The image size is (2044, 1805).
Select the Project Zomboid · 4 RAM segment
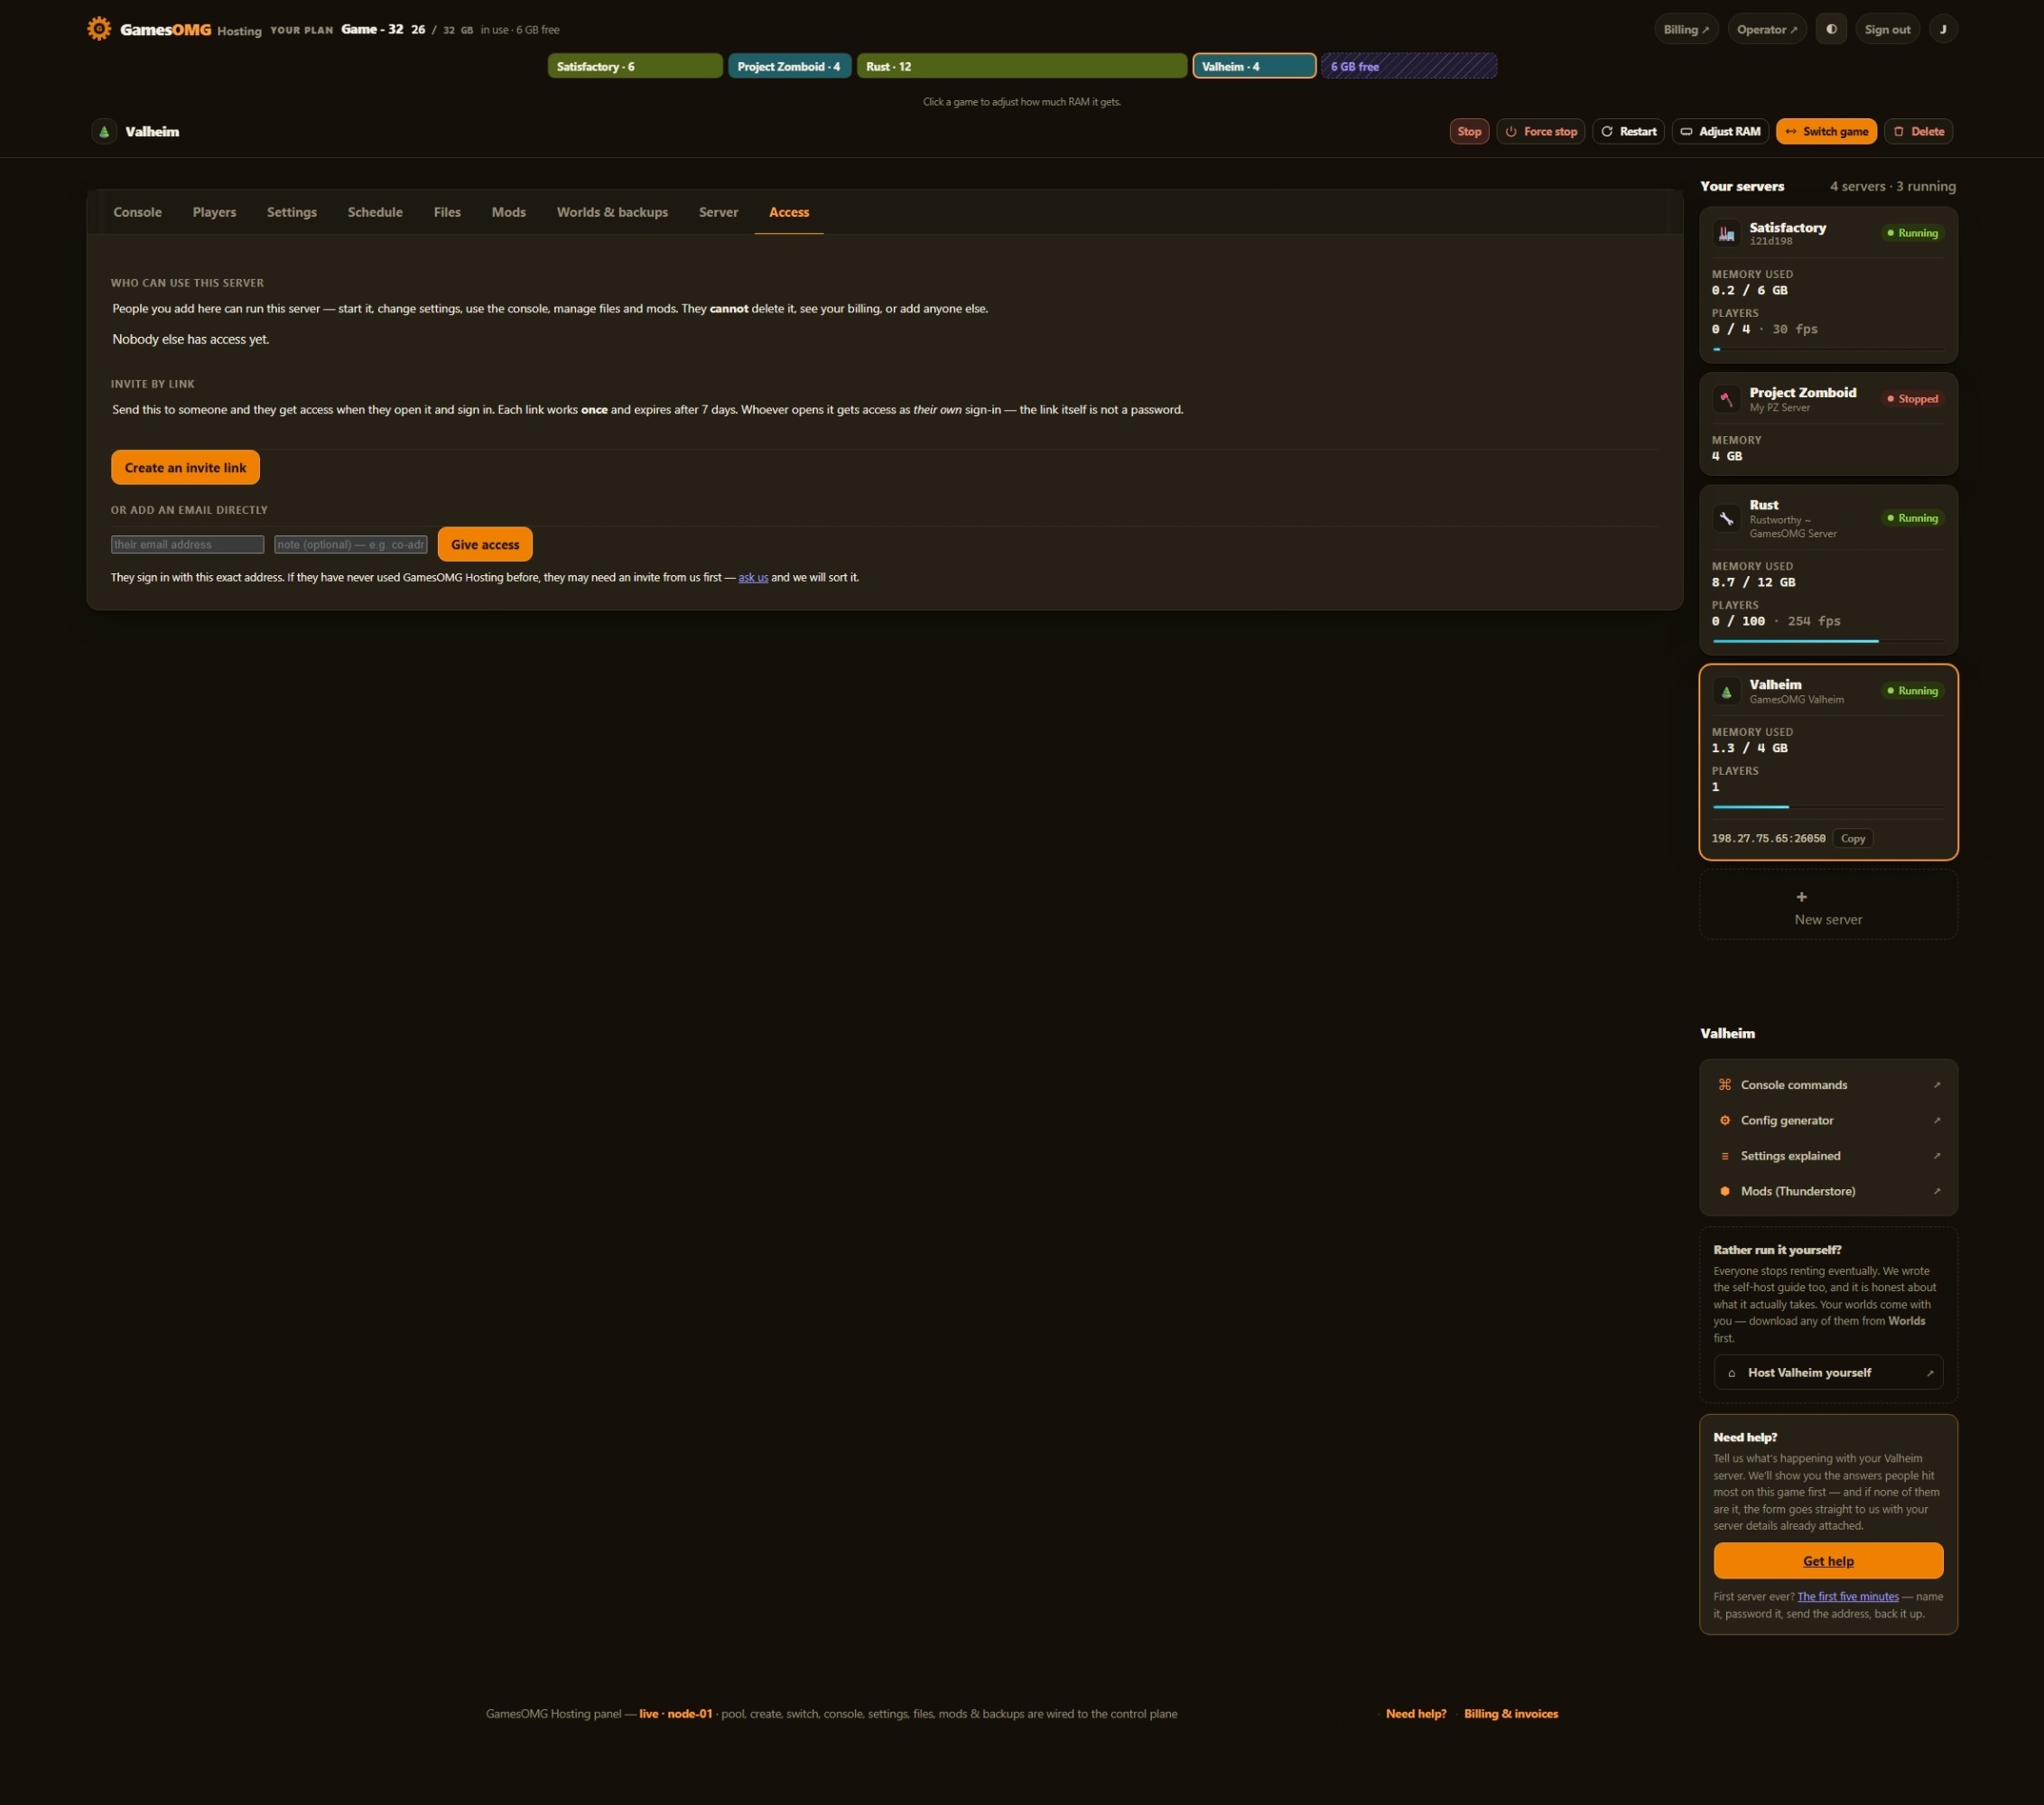click(x=789, y=66)
